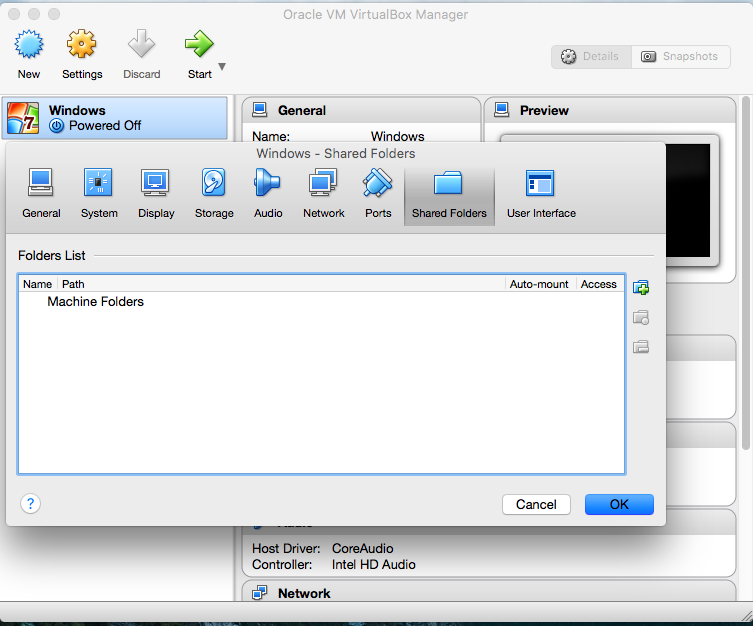Image resolution: width=753 pixels, height=626 pixels.
Task: Open the System settings tab
Action: (99, 193)
